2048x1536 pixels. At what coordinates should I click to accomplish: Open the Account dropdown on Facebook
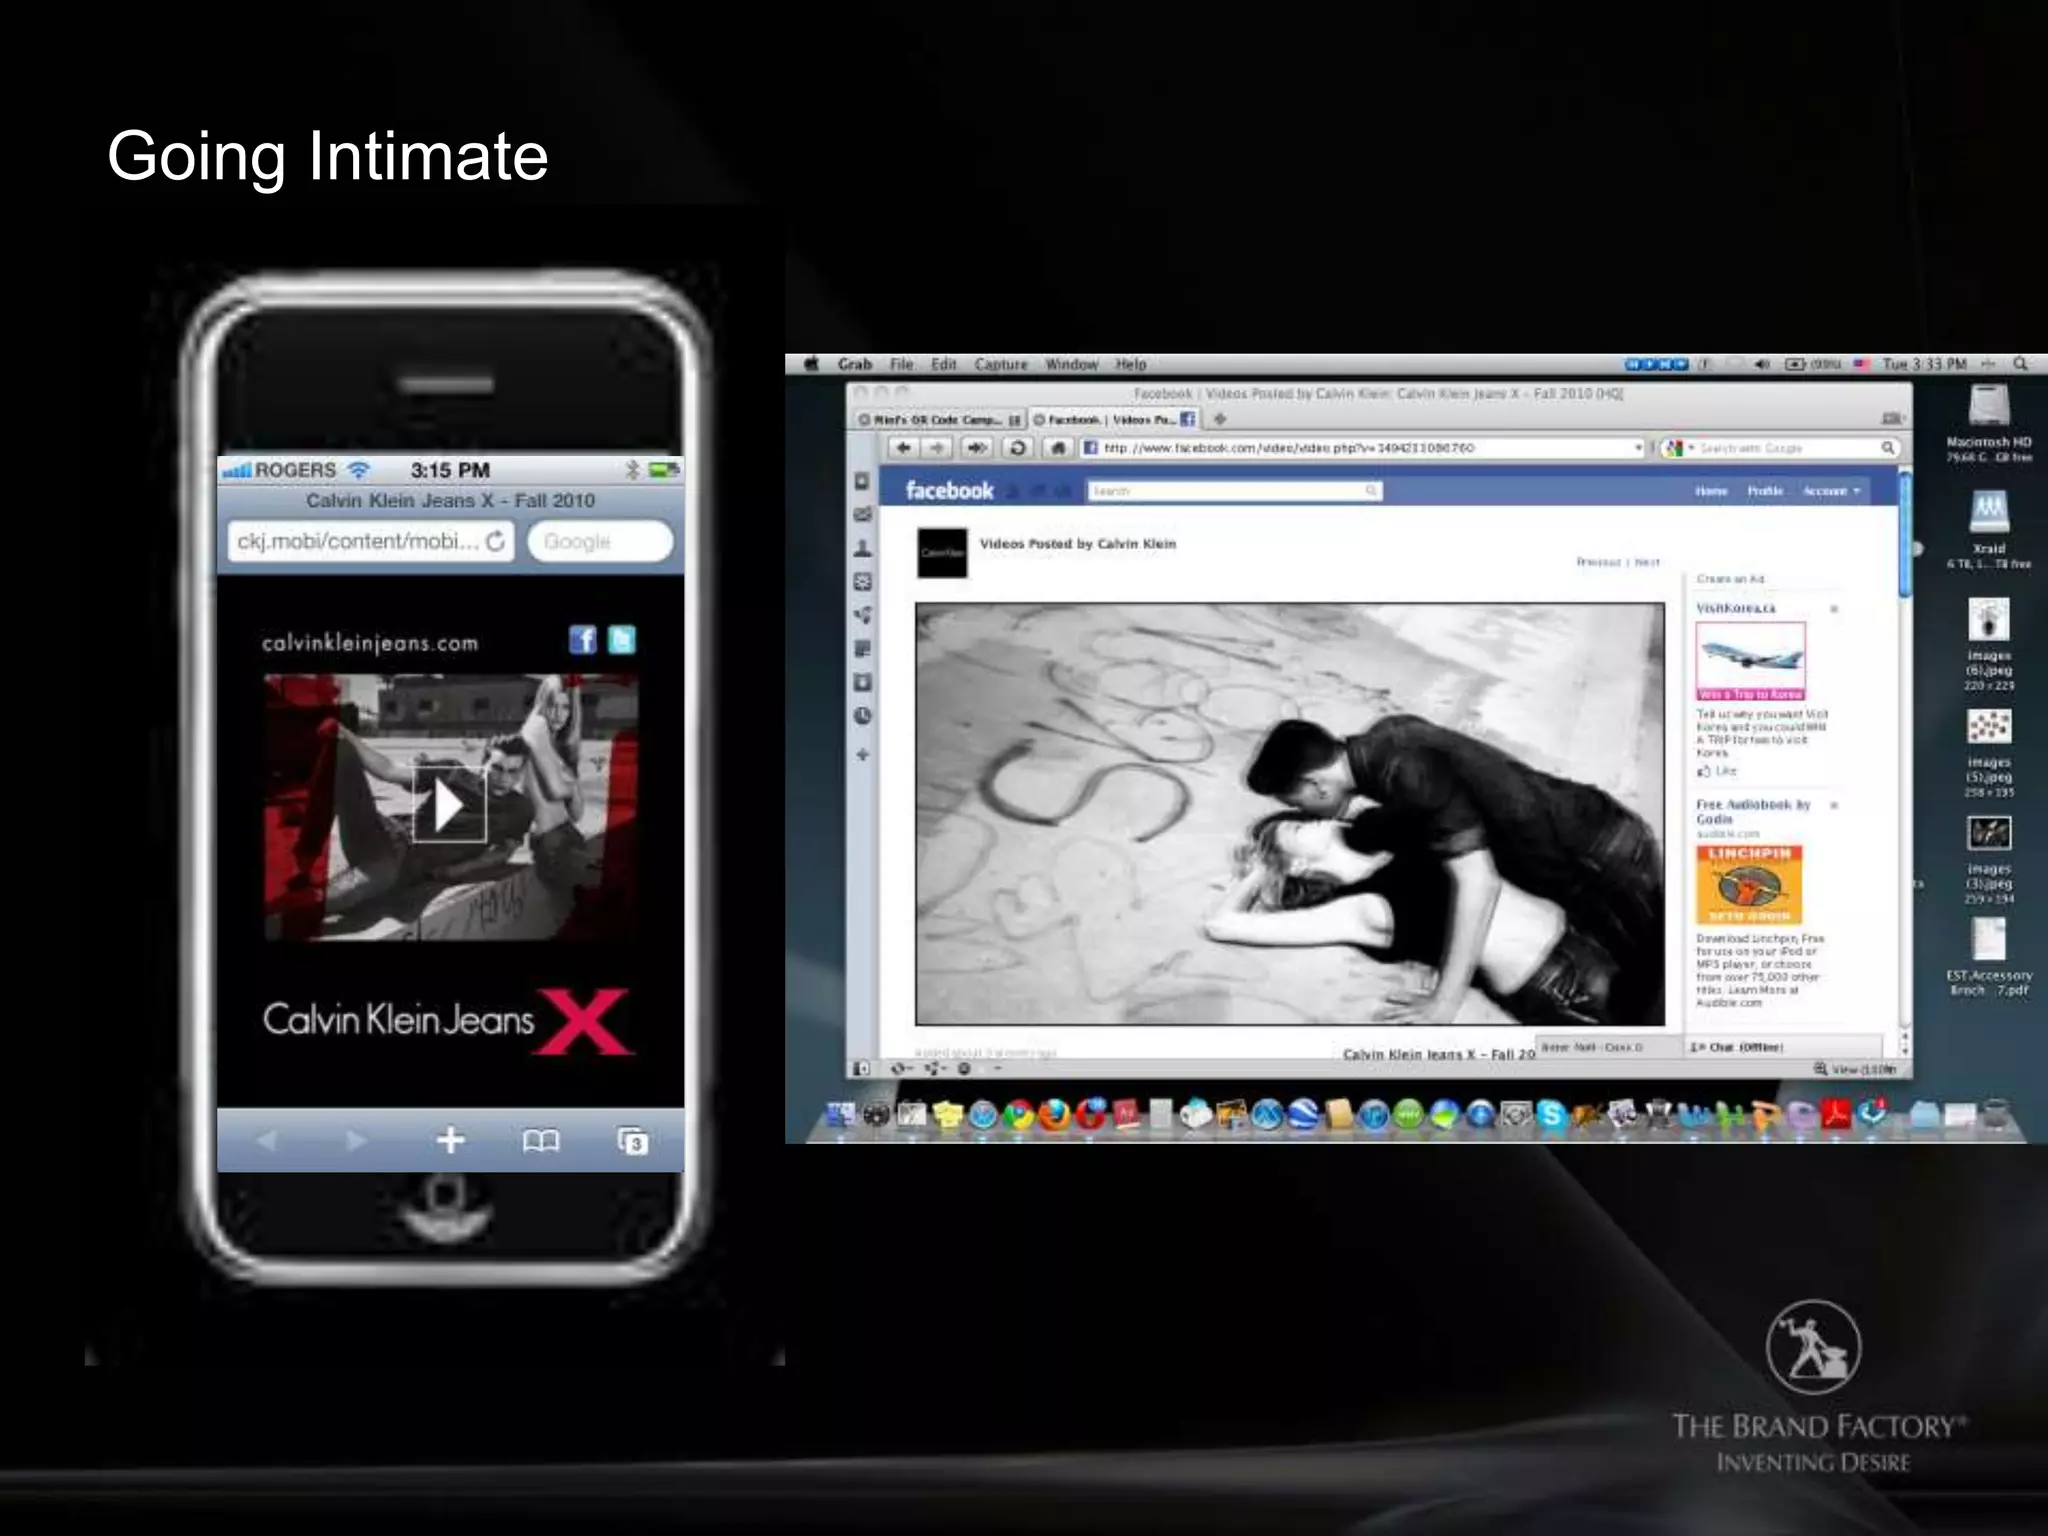pos(1831,491)
